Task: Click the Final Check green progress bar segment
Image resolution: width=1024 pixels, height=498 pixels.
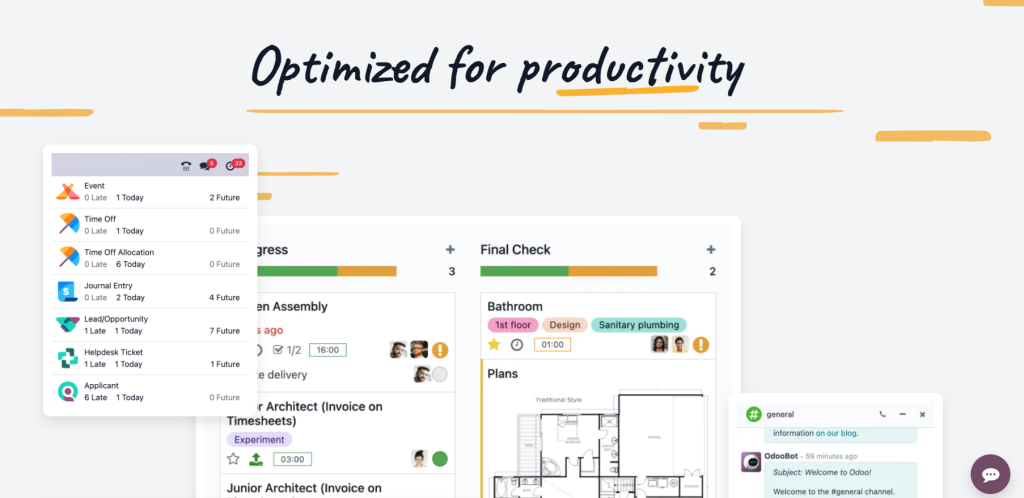Action: click(x=524, y=271)
